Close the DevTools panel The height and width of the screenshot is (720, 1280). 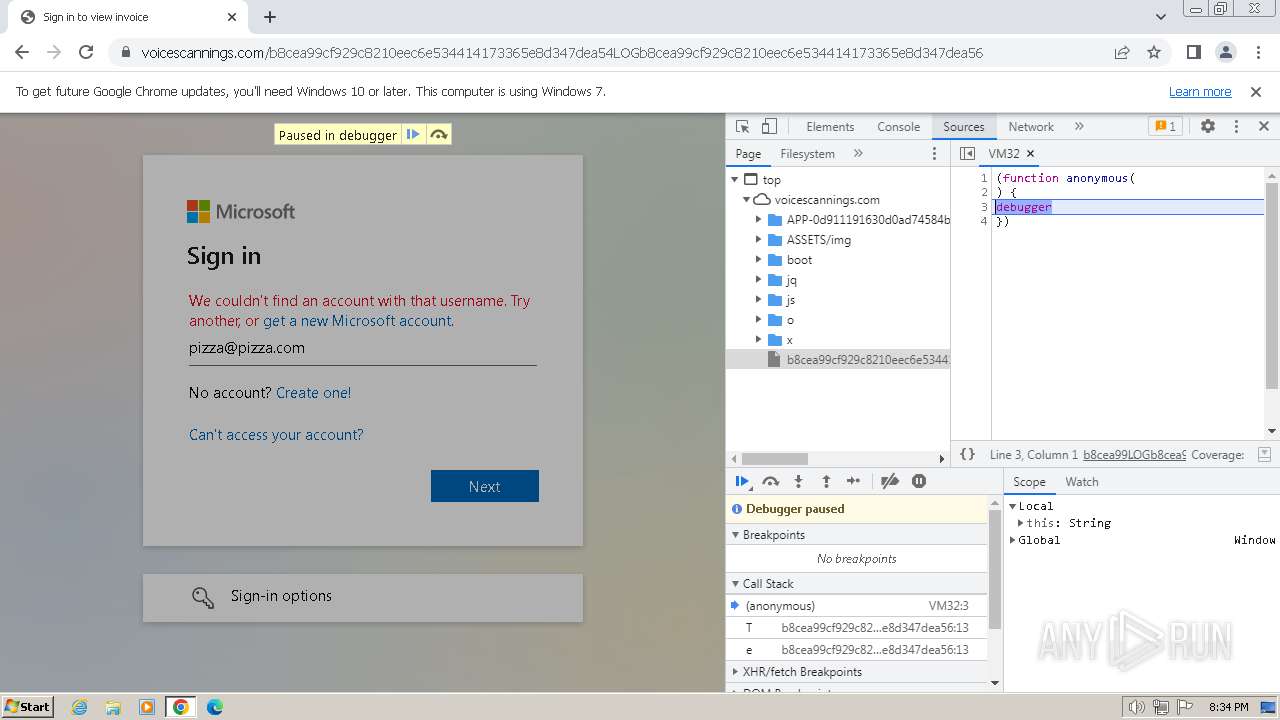pos(1264,127)
